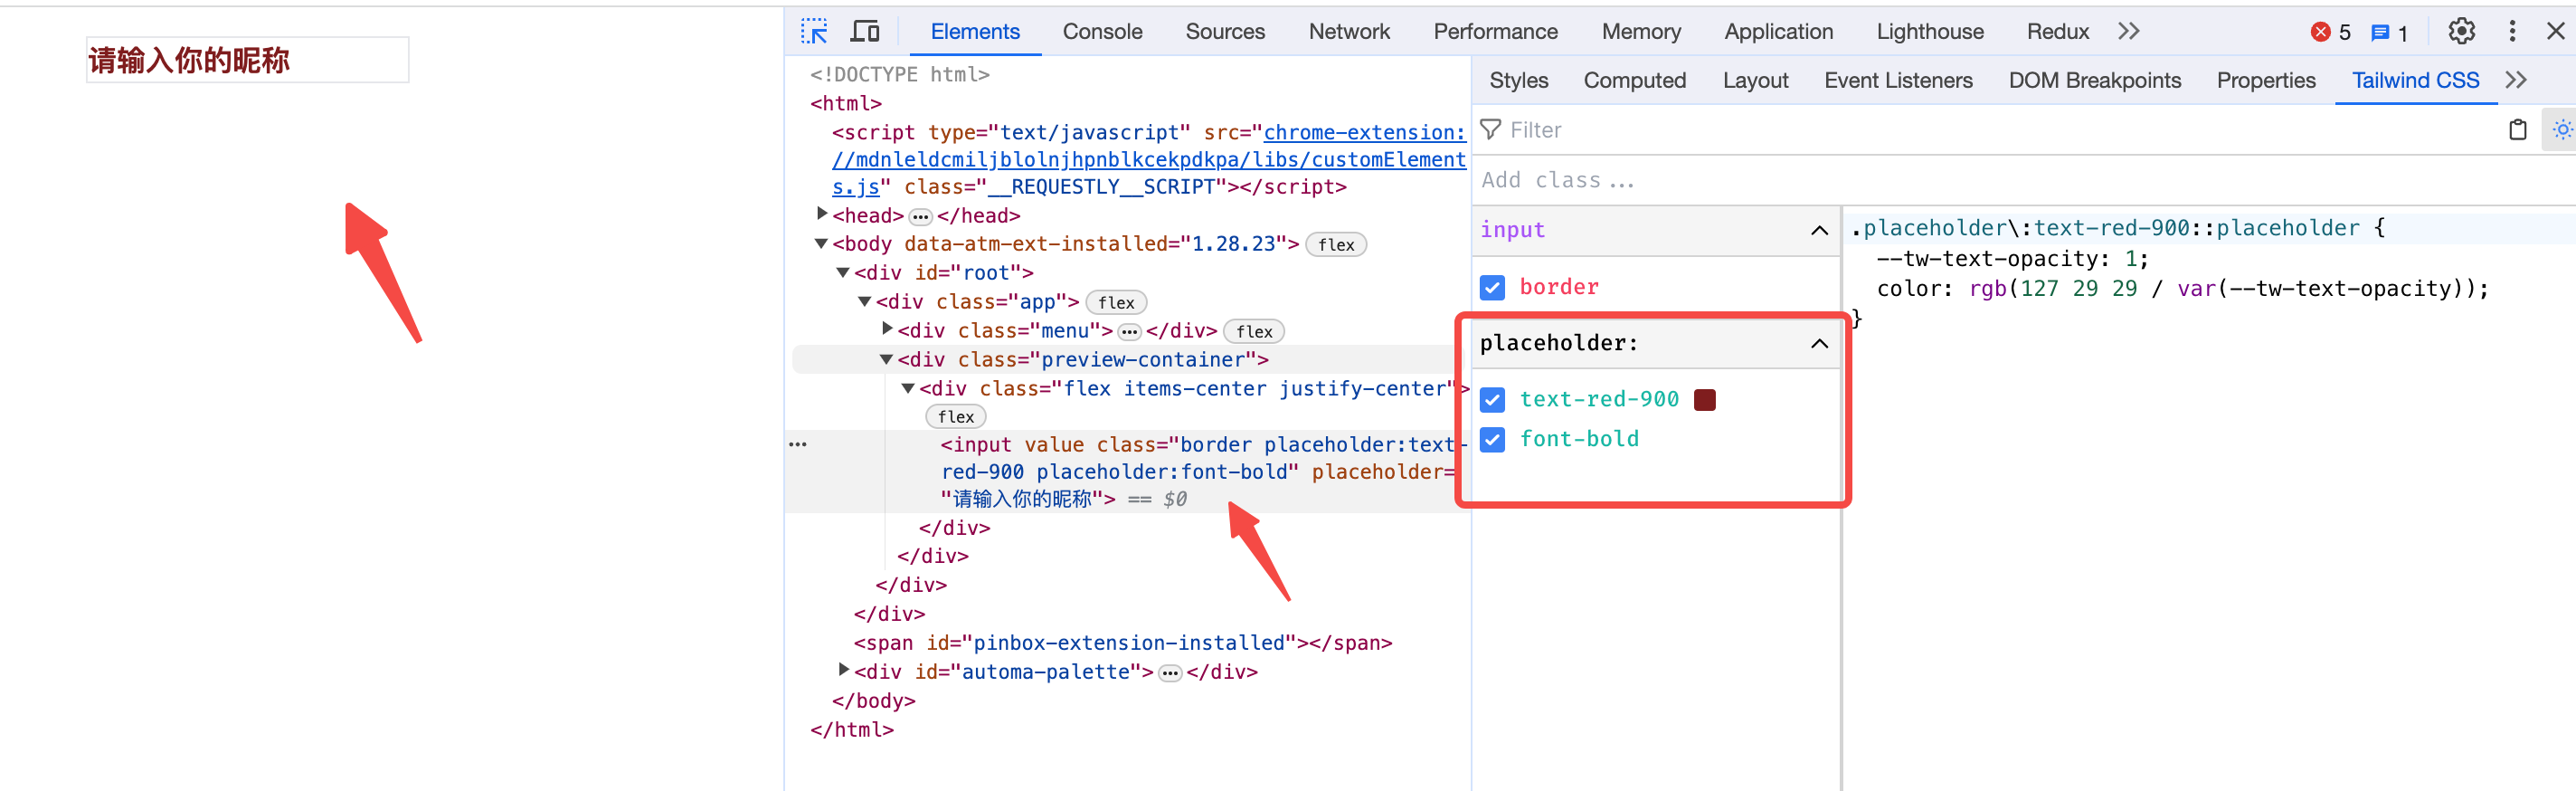Open the Application tab

[x=1778, y=31]
